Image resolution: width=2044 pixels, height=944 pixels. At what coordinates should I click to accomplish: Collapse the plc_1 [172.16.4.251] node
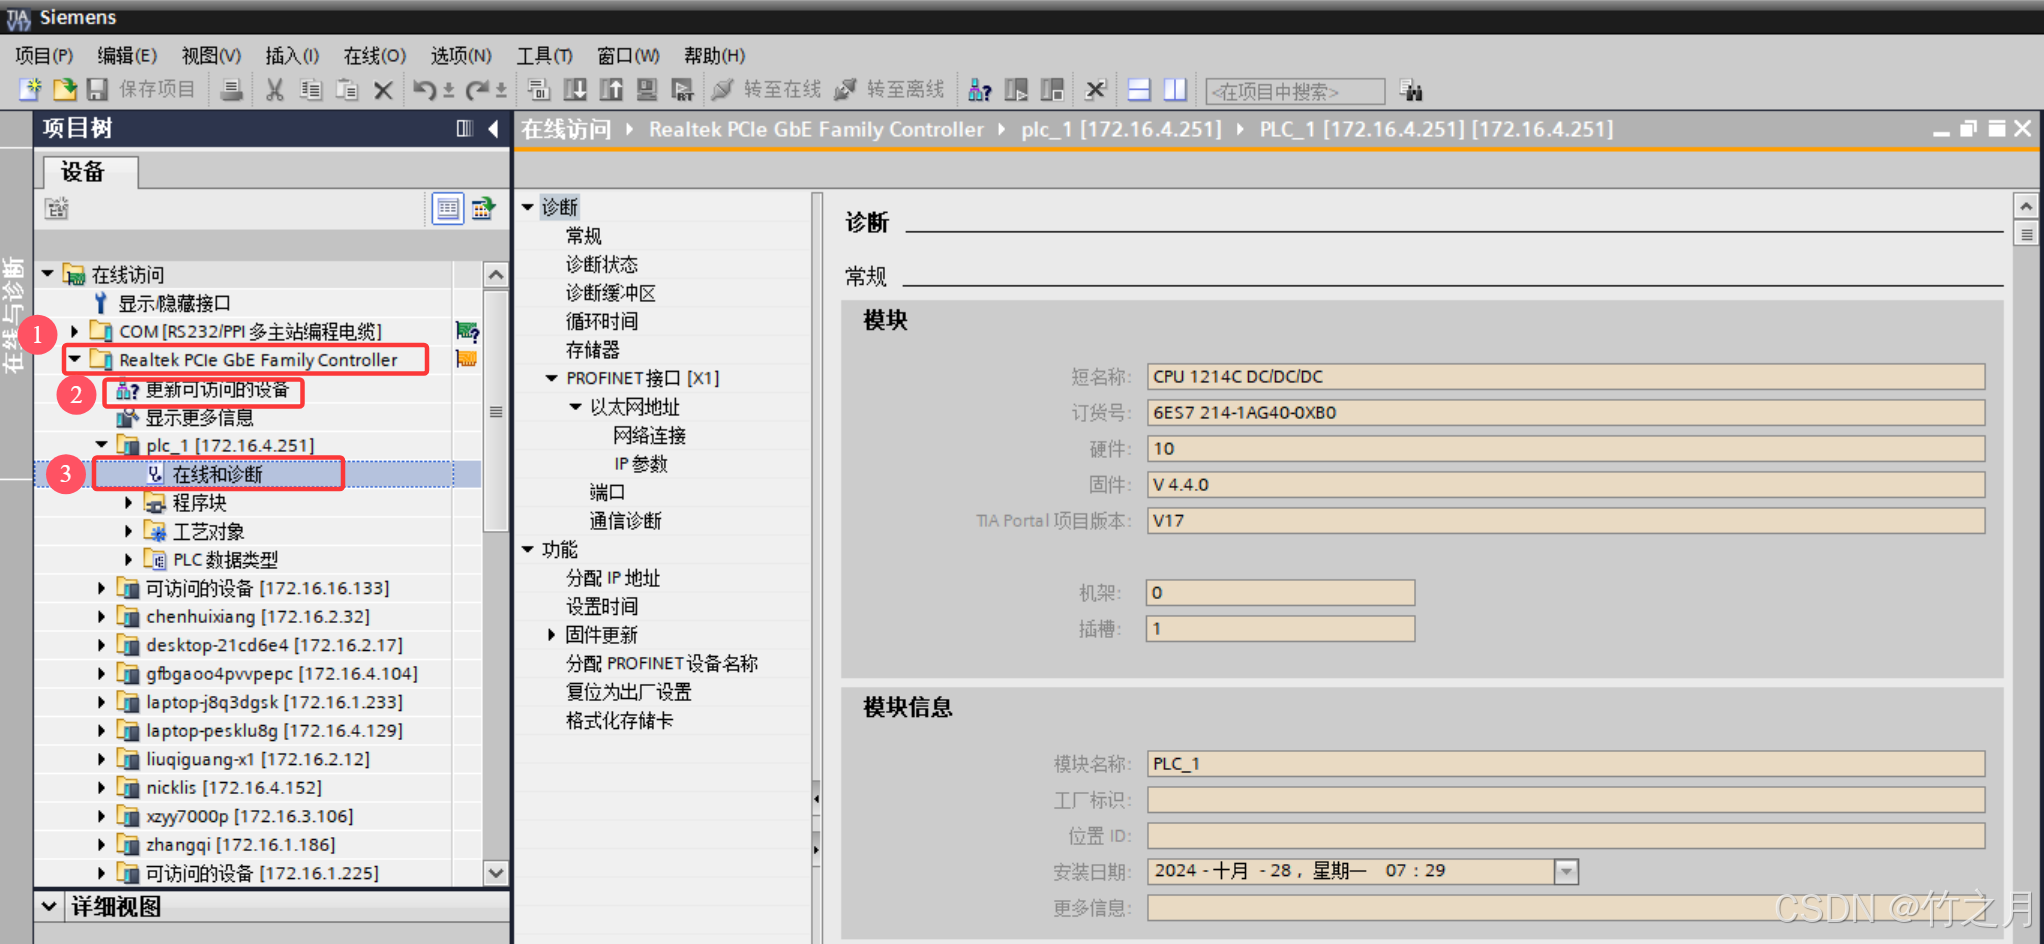point(101,444)
